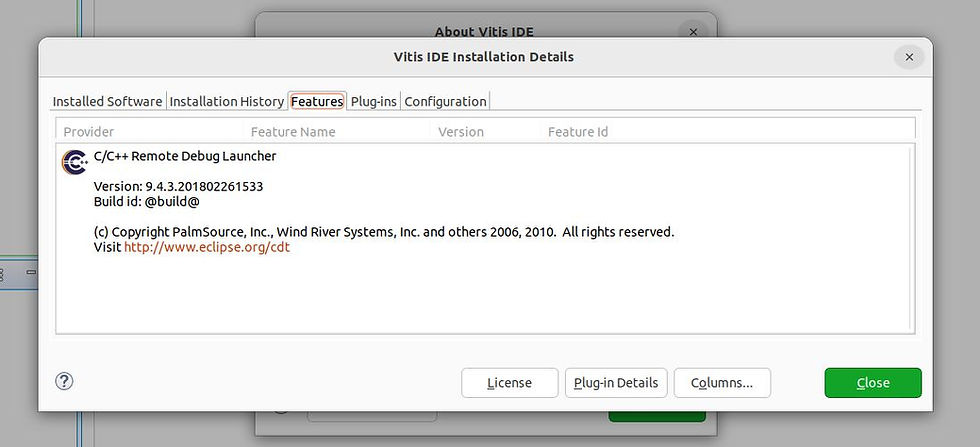Image resolution: width=980 pixels, height=447 pixels.
Task: Select 'C/C++ Remote Debug Launcher' text
Action: (x=185, y=156)
